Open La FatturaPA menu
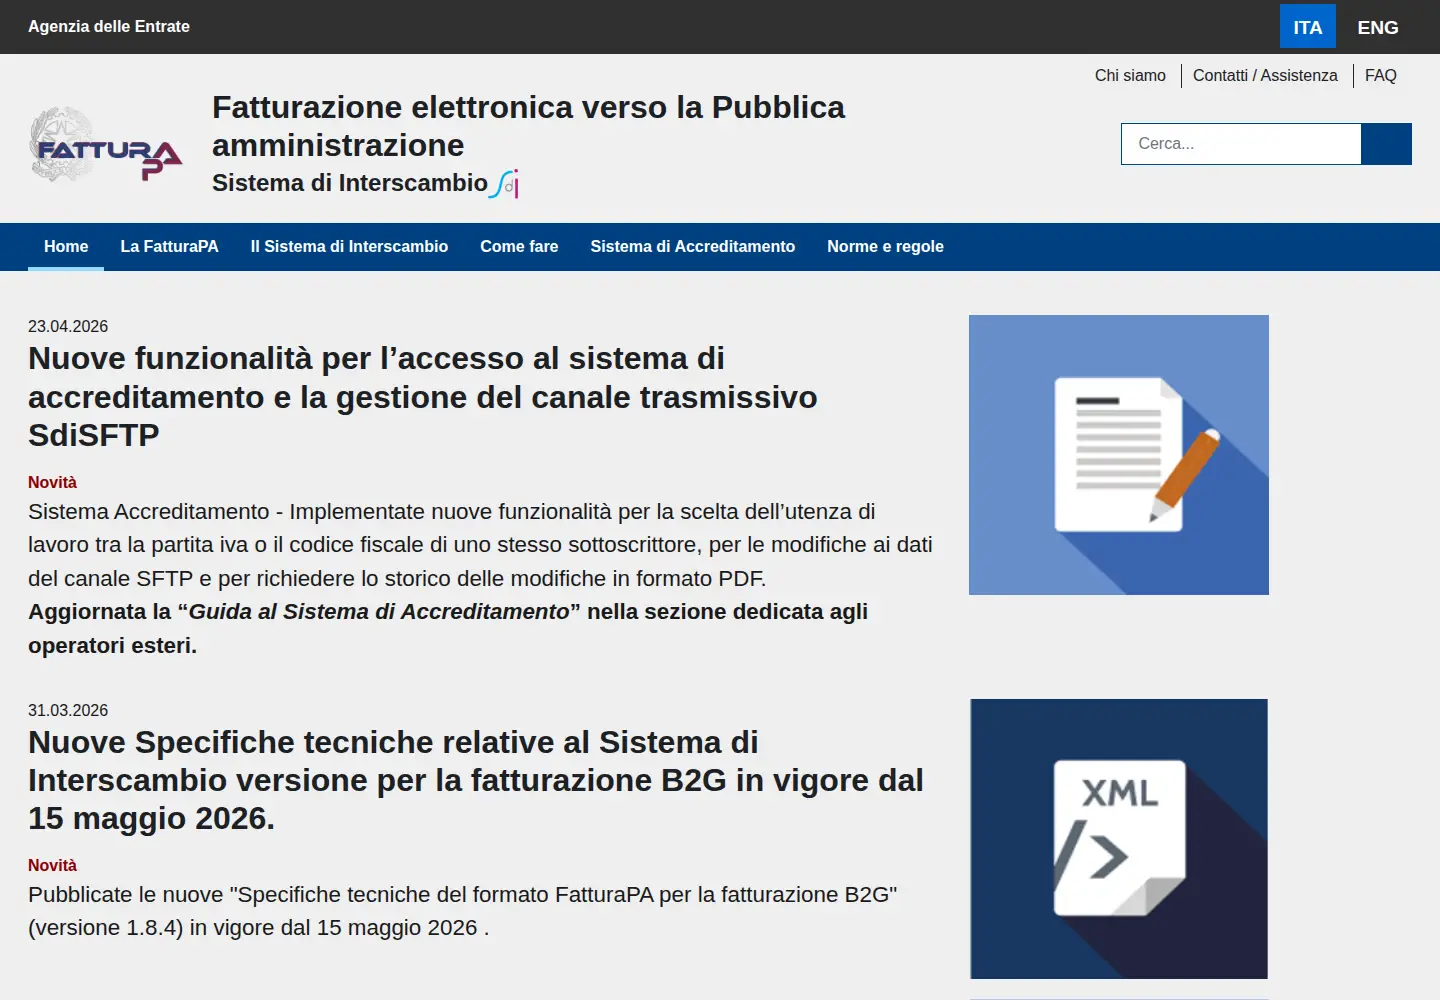The image size is (1440, 1000). tap(169, 247)
